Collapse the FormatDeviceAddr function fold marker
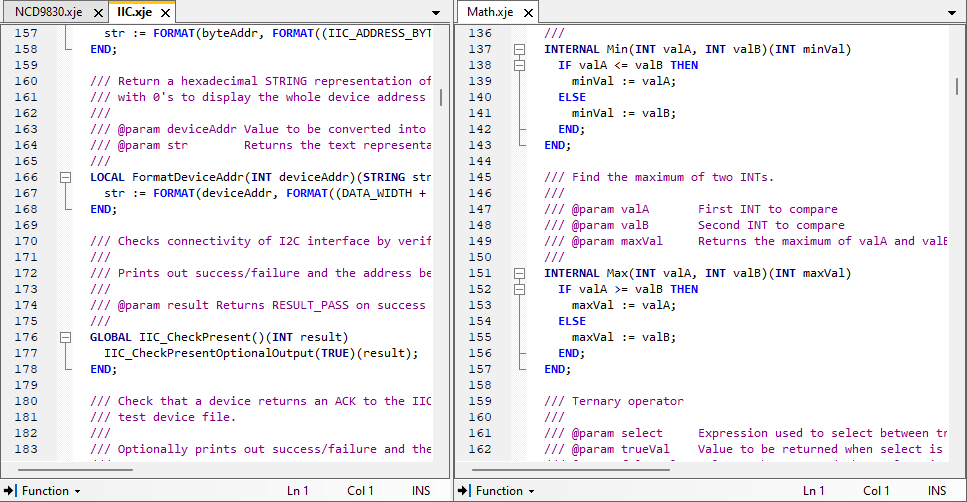 pos(66,177)
